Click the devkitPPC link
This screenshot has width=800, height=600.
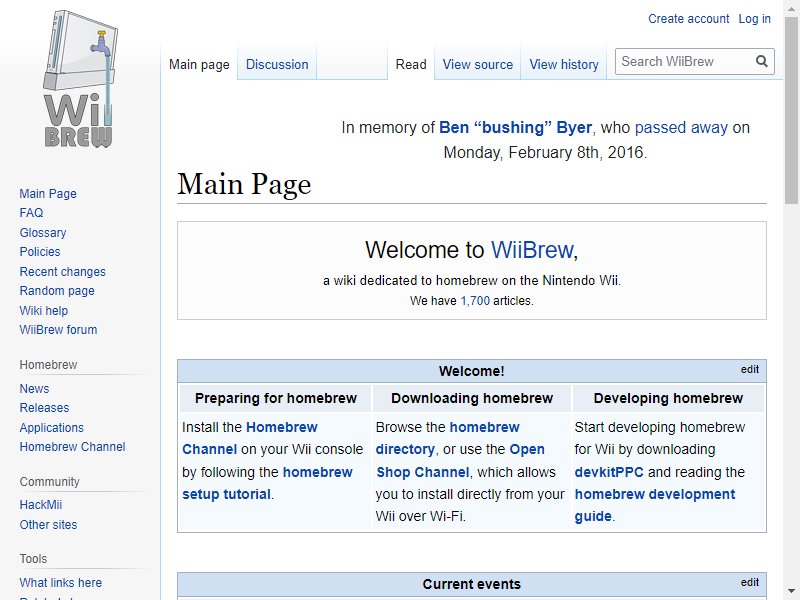(609, 472)
